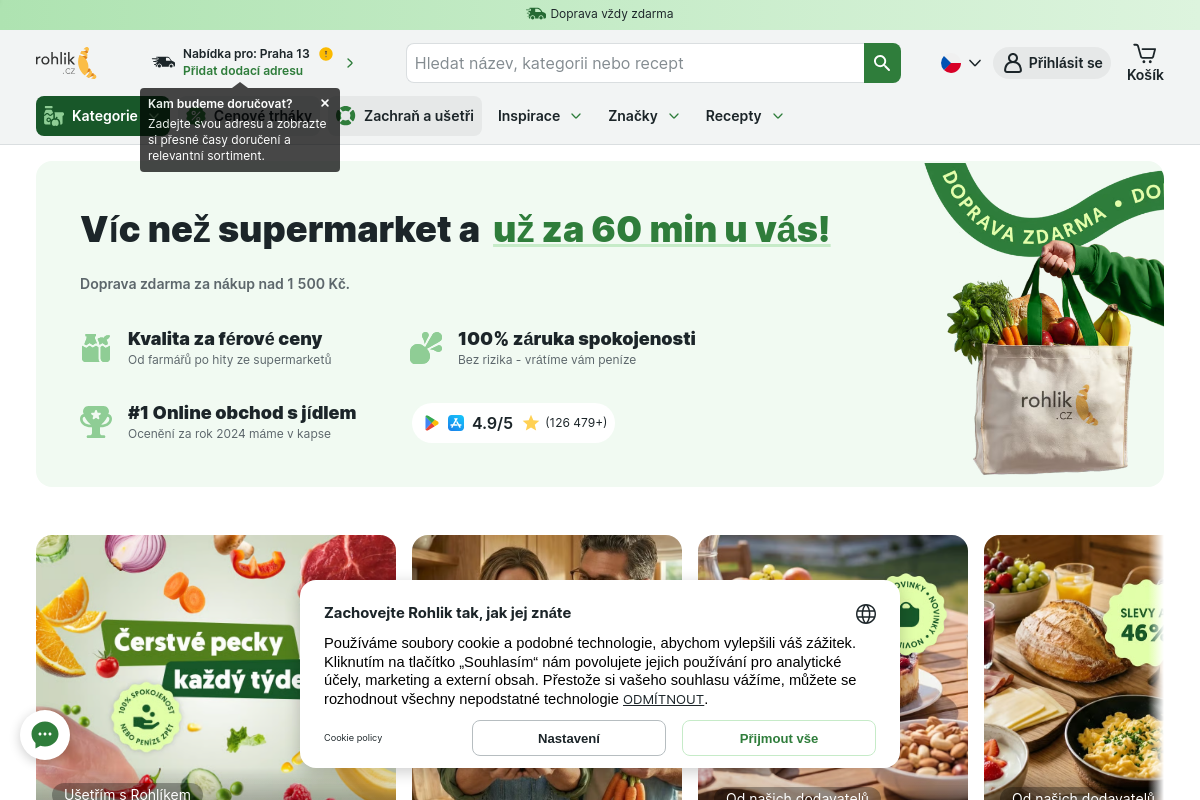This screenshot has height=800, width=1200.
Task: Click the Přijmout vše cookie button
Action: 779,738
